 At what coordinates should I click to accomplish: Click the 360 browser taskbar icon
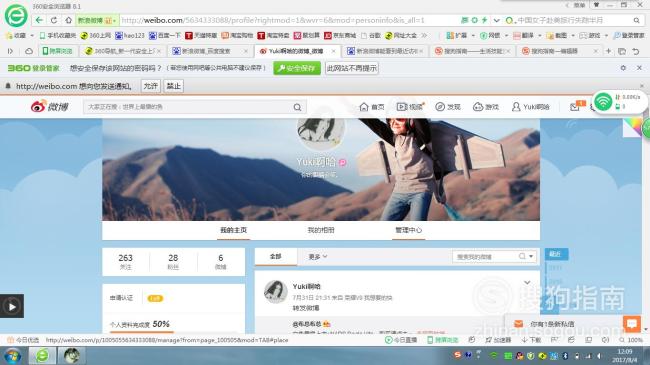[42, 356]
